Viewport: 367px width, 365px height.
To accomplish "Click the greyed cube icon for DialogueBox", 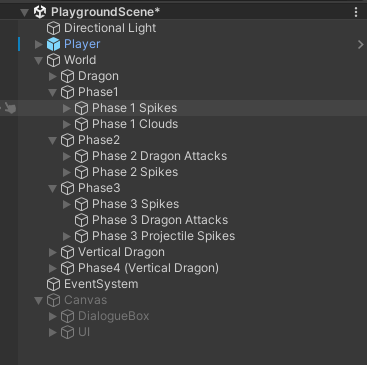I will click(67, 316).
